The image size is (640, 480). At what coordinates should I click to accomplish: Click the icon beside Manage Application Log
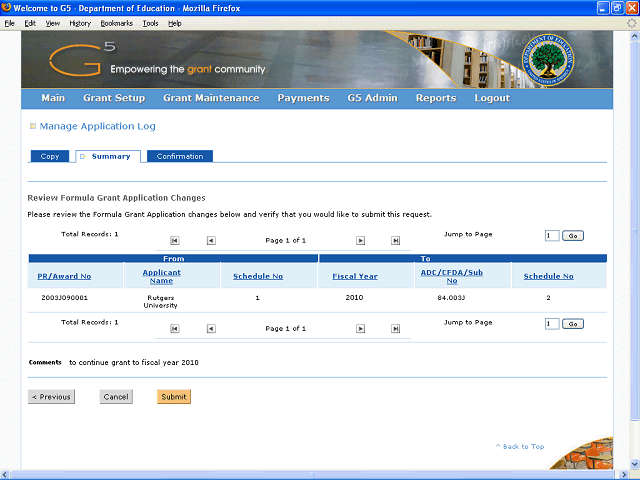(33, 126)
